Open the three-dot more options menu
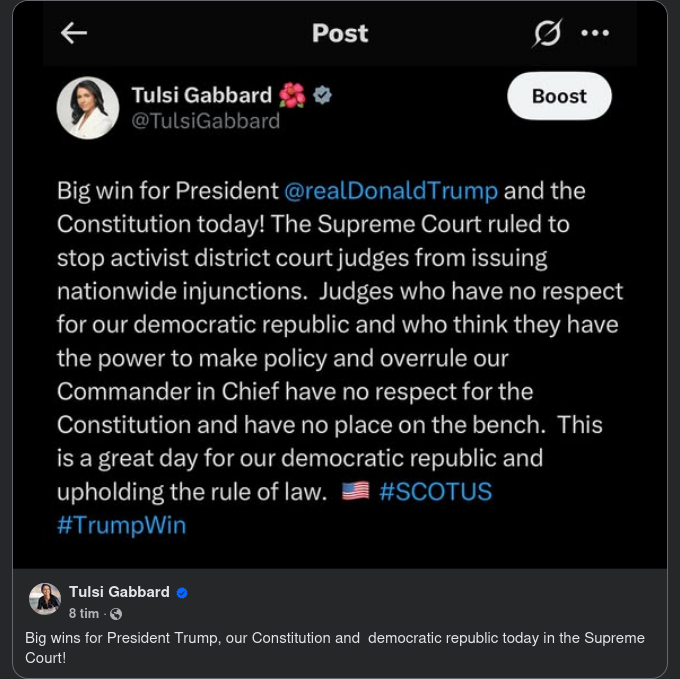Image resolution: width=680 pixels, height=679 pixels. tap(595, 33)
